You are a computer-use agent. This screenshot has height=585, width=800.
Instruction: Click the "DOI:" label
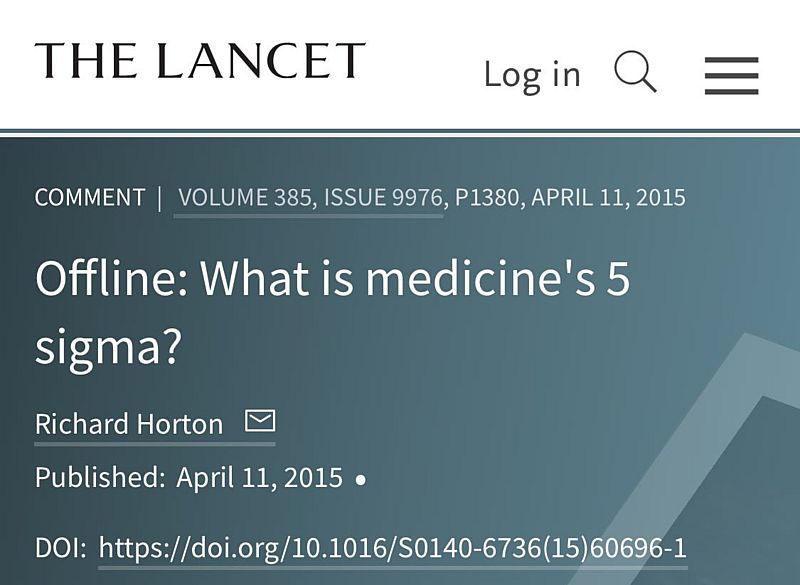click(61, 548)
